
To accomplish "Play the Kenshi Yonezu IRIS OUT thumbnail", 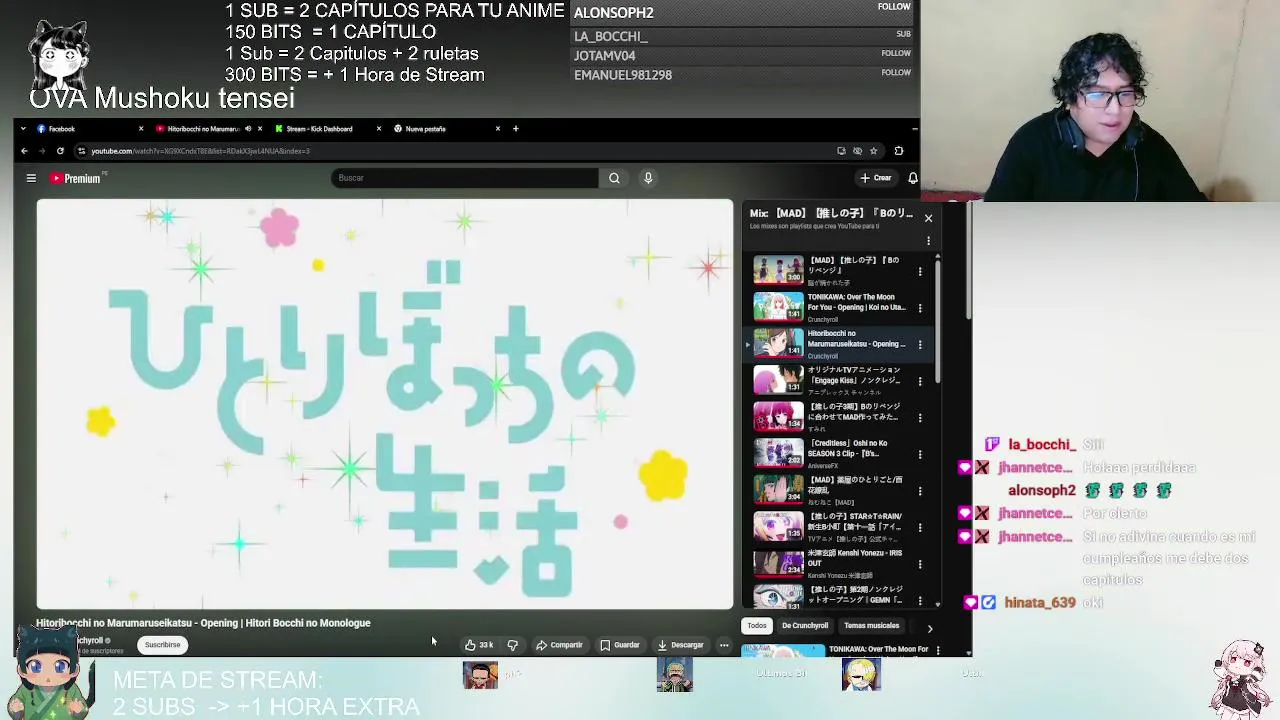I will 778,563.
